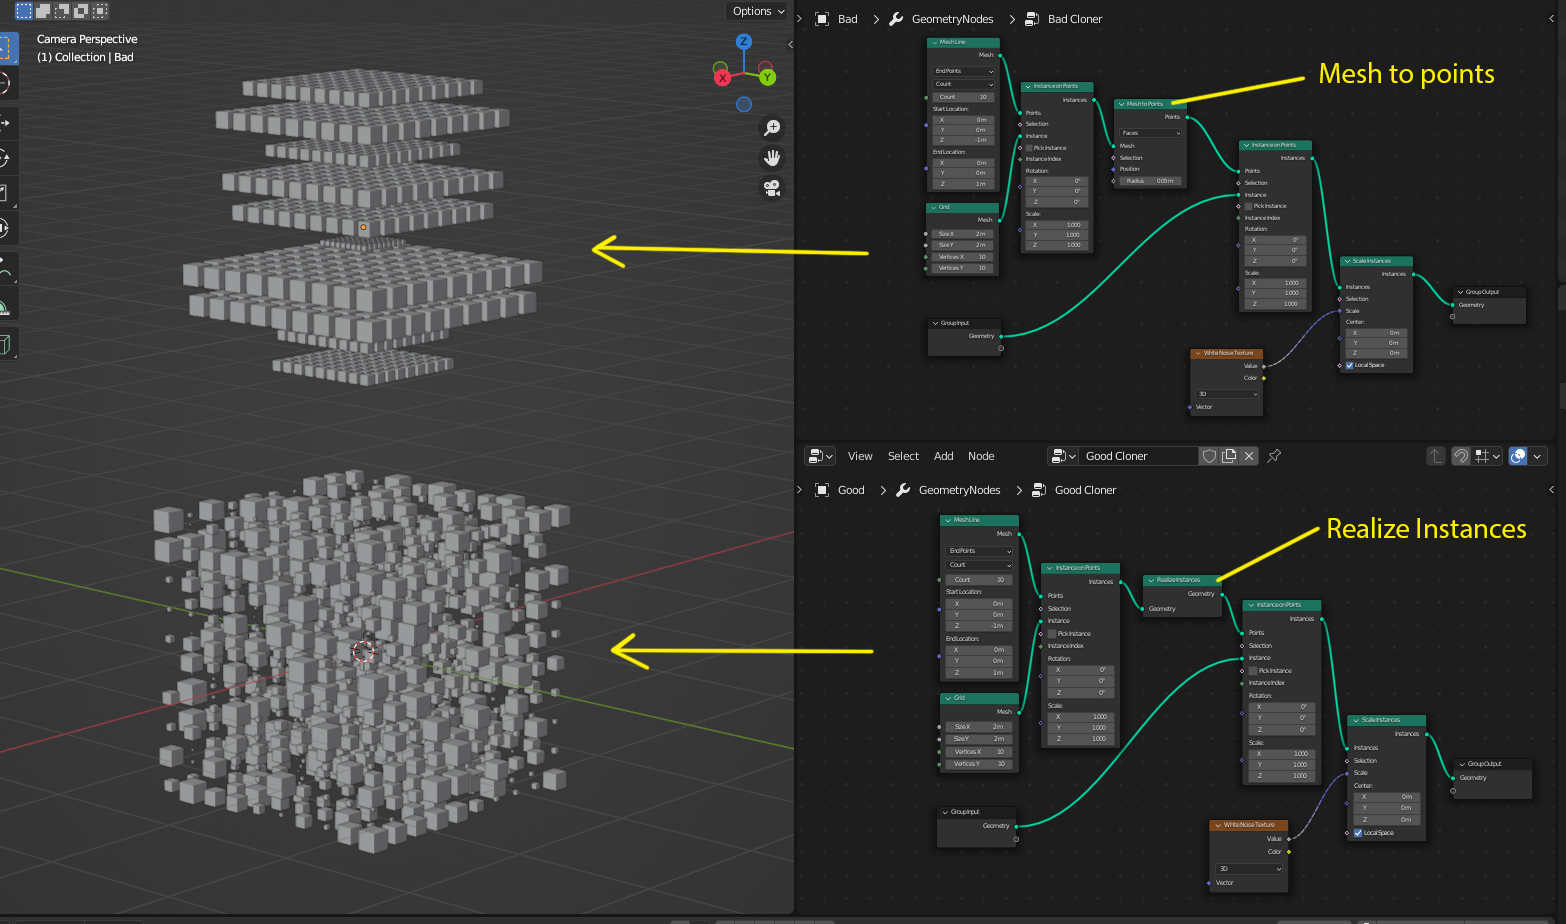Open the Add menu in node editor
Image resolution: width=1566 pixels, height=924 pixels.
coord(943,456)
